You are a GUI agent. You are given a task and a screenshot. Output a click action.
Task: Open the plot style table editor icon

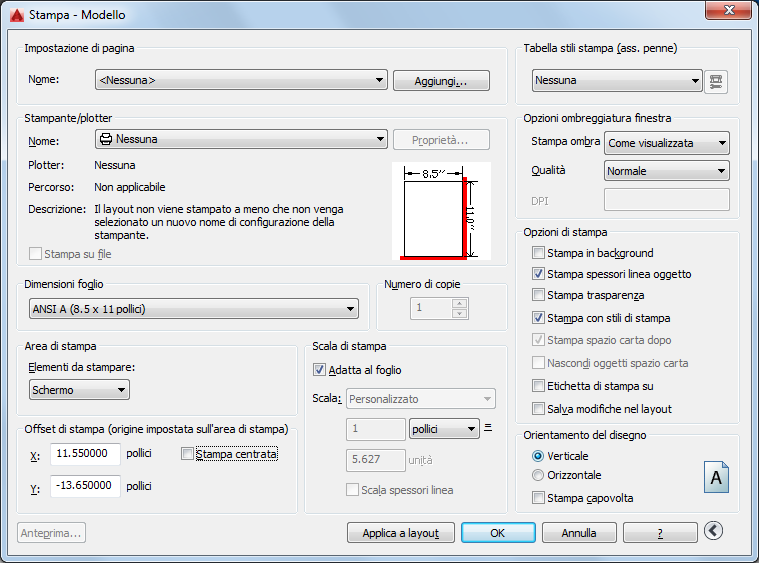pos(716,81)
